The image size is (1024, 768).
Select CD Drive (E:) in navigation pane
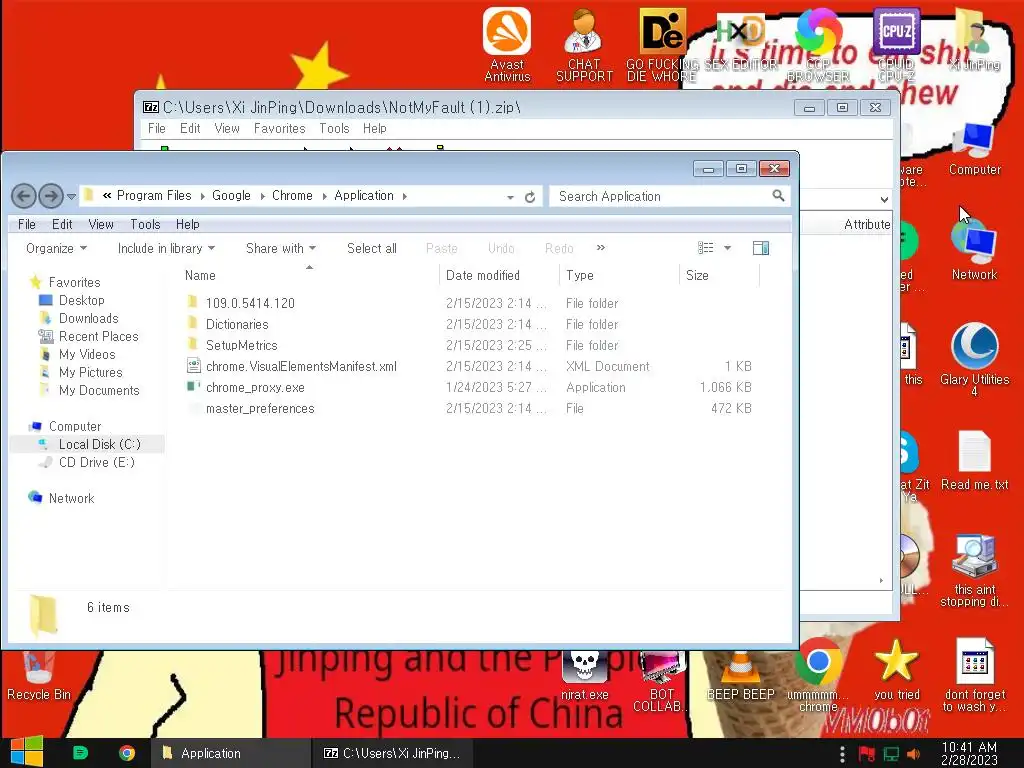point(97,462)
